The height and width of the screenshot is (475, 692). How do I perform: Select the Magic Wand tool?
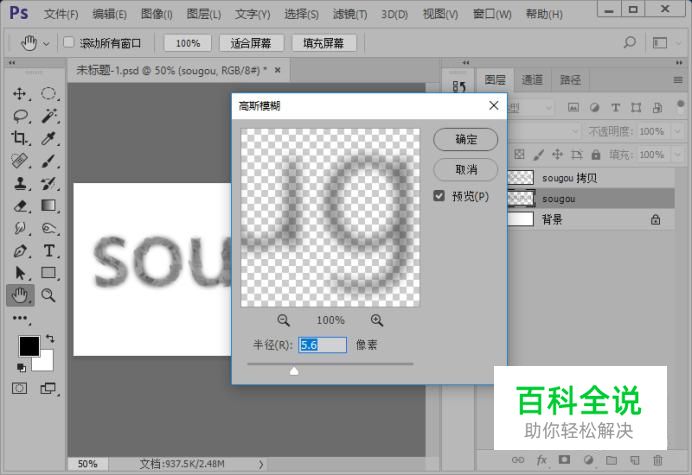pyautogui.click(x=49, y=116)
